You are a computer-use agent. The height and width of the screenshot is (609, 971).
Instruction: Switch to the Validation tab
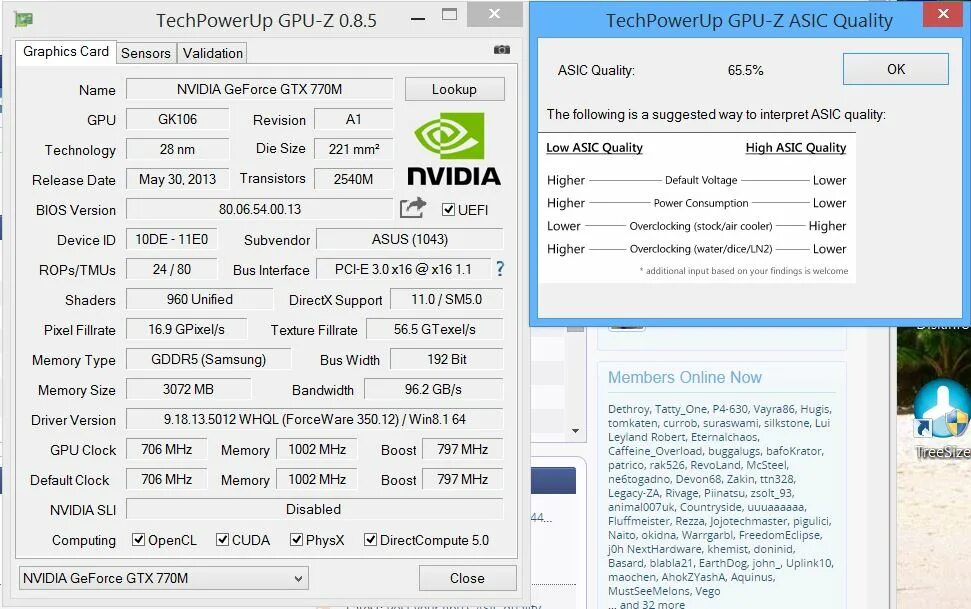point(212,53)
